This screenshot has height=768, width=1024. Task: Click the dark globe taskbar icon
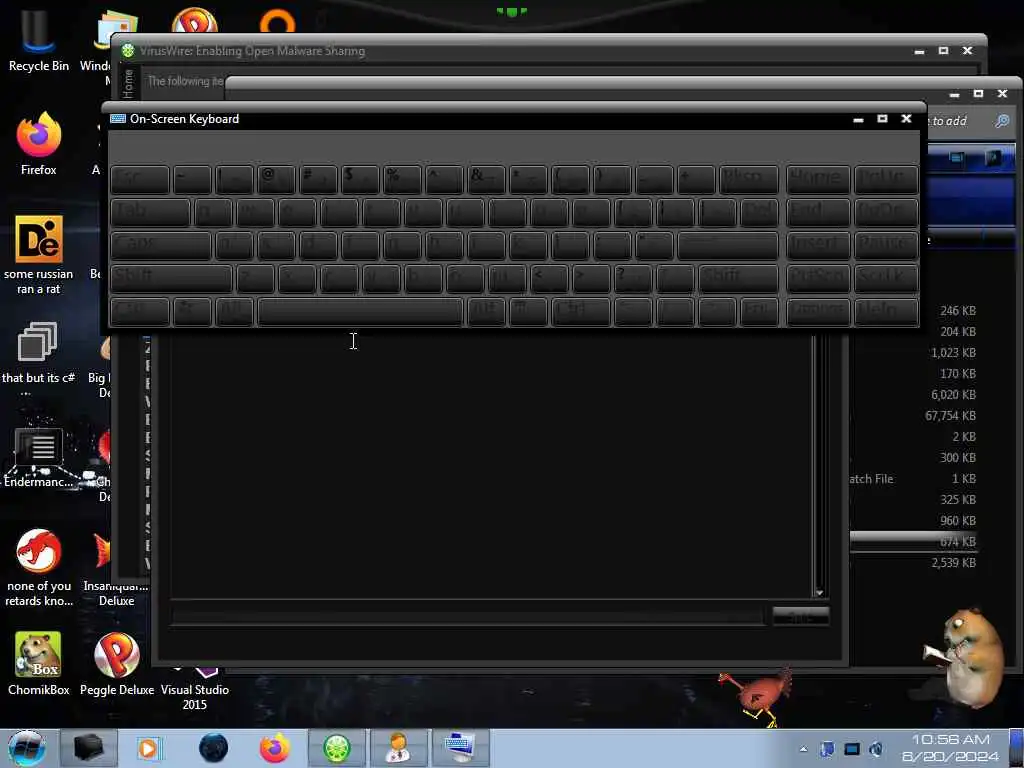click(214, 748)
